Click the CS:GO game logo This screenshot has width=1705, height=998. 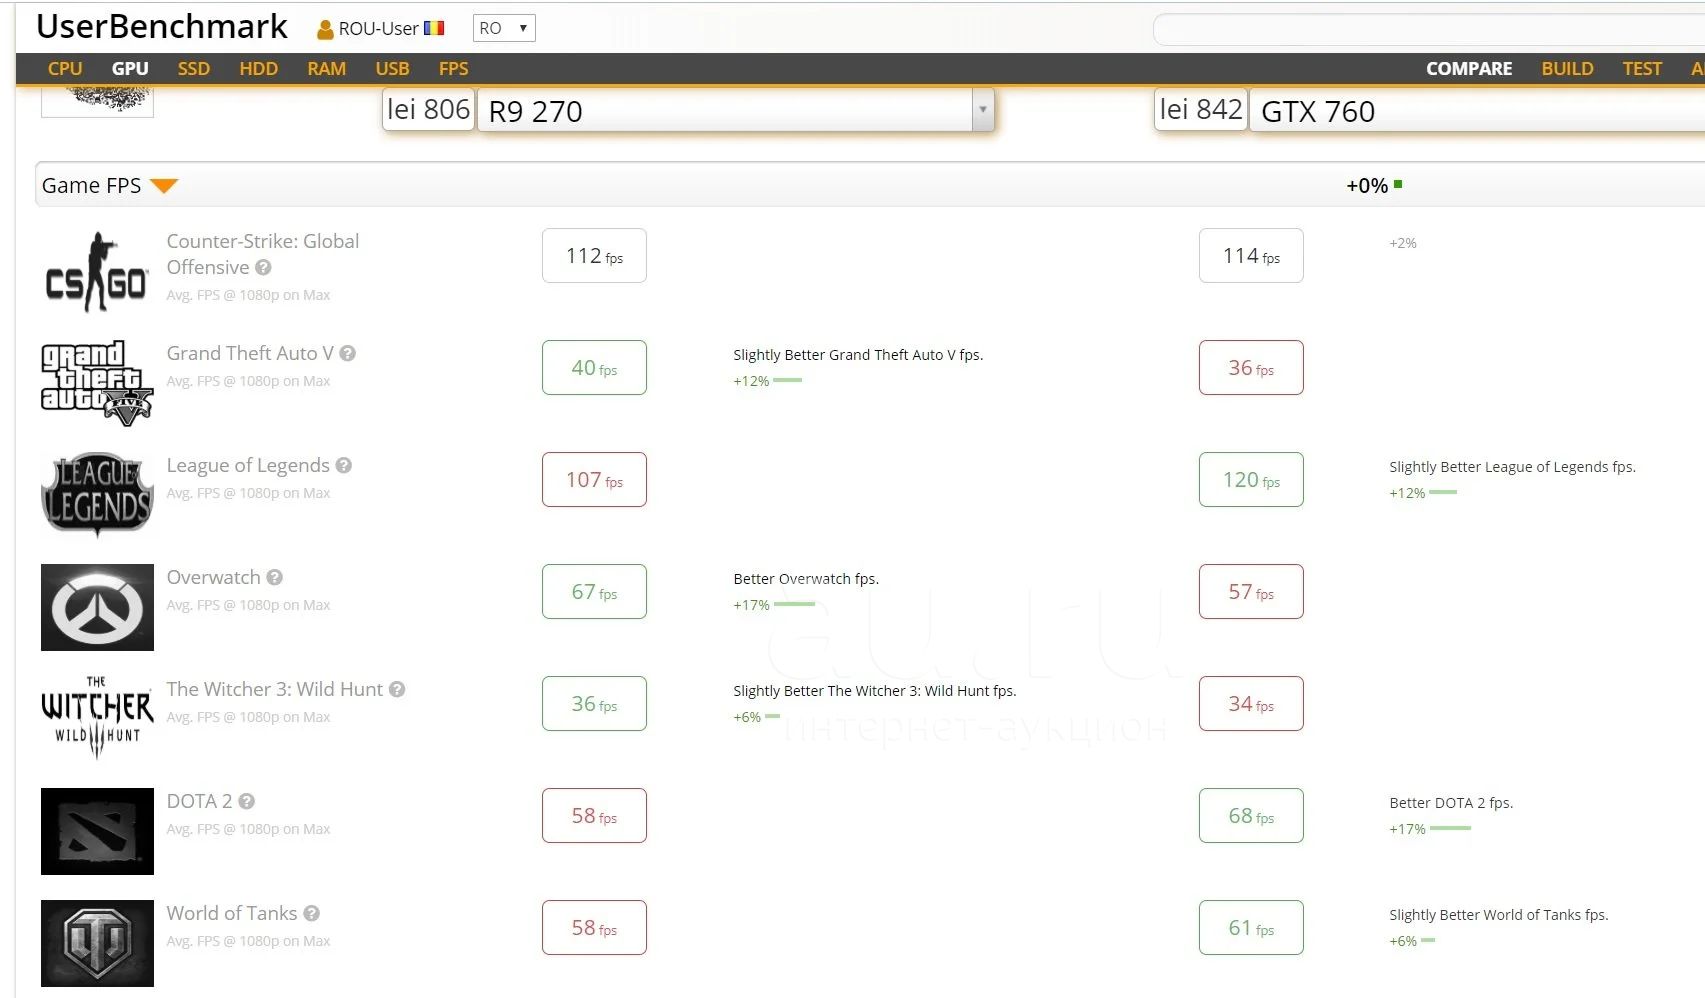97,271
